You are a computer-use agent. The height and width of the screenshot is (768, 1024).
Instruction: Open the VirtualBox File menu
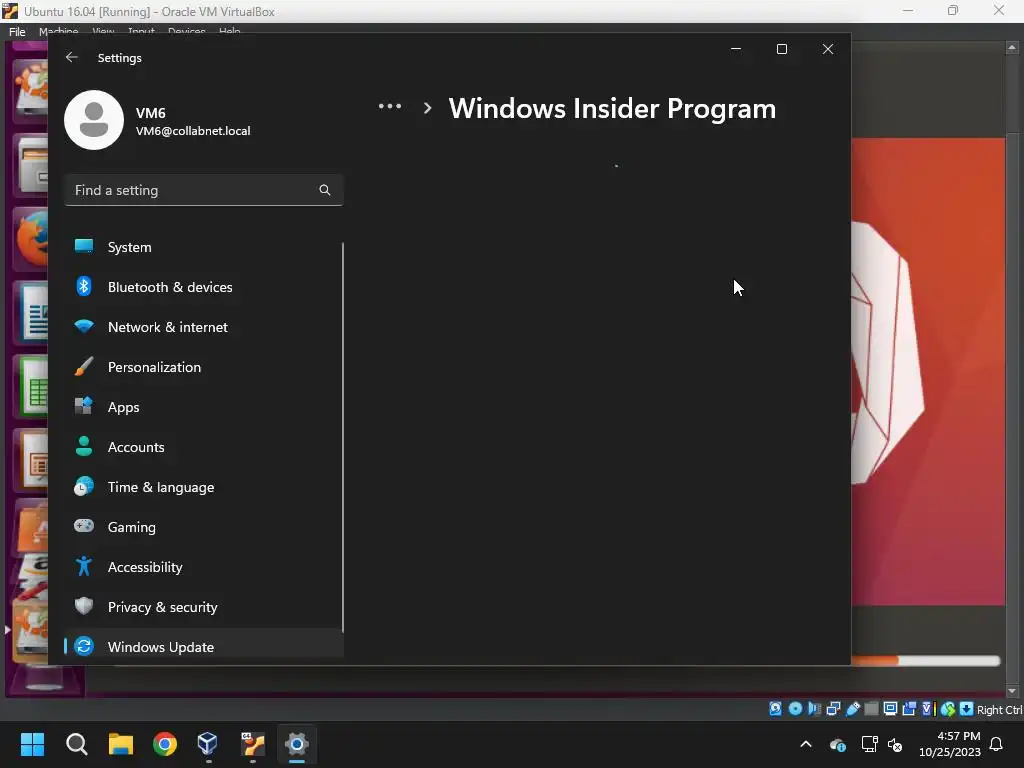click(x=17, y=31)
